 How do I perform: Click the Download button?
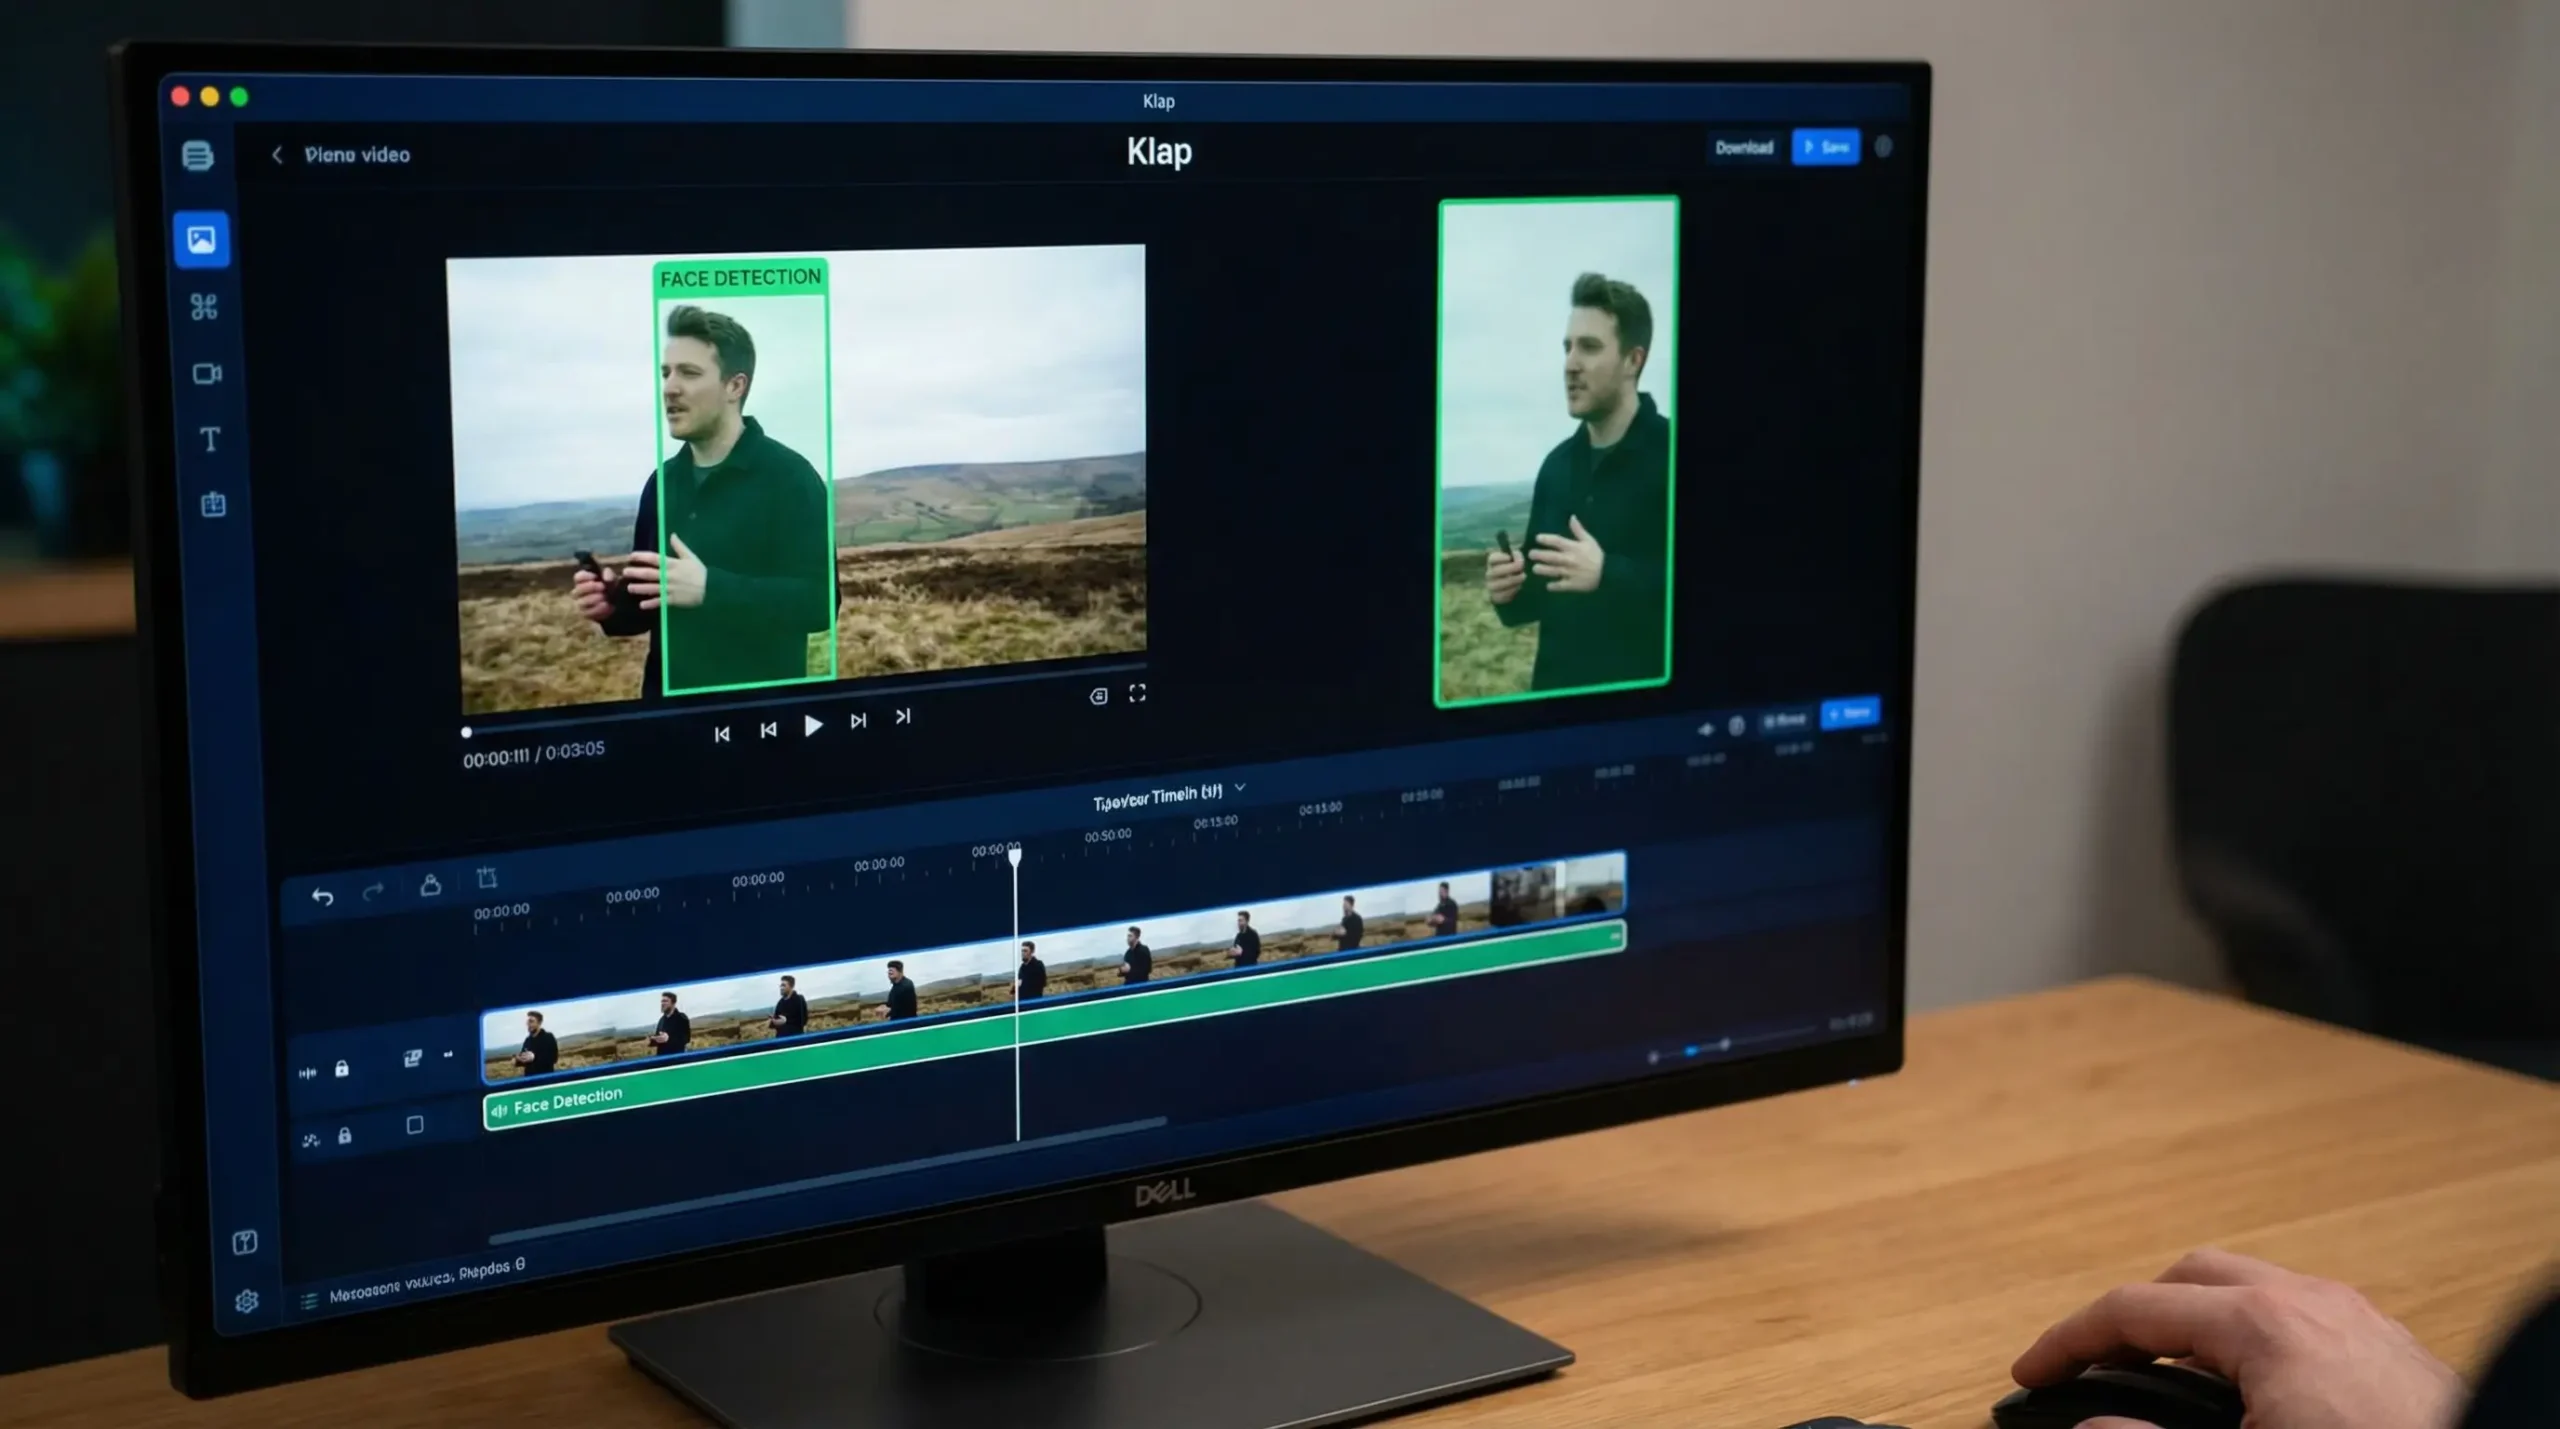click(1744, 148)
